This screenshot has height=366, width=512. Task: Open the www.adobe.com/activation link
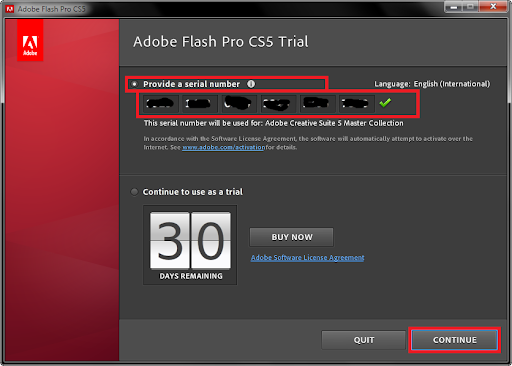(223, 147)
